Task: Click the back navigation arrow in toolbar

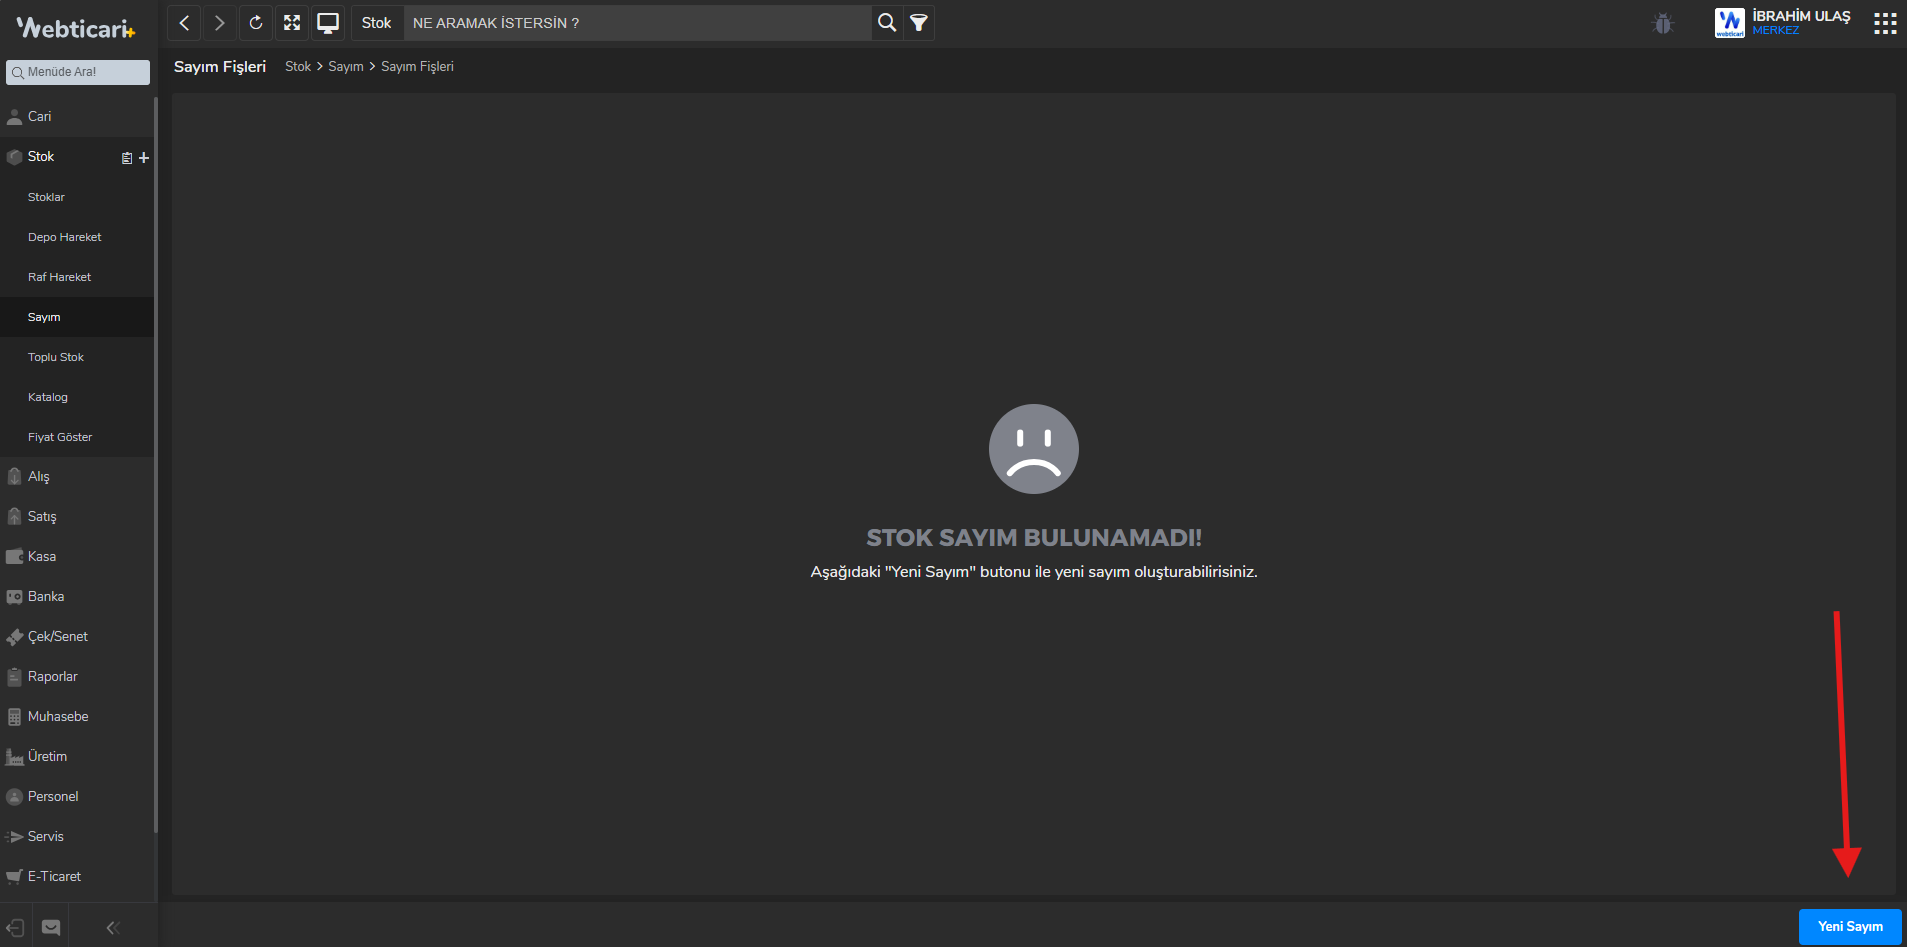Action: click(185, 23)
